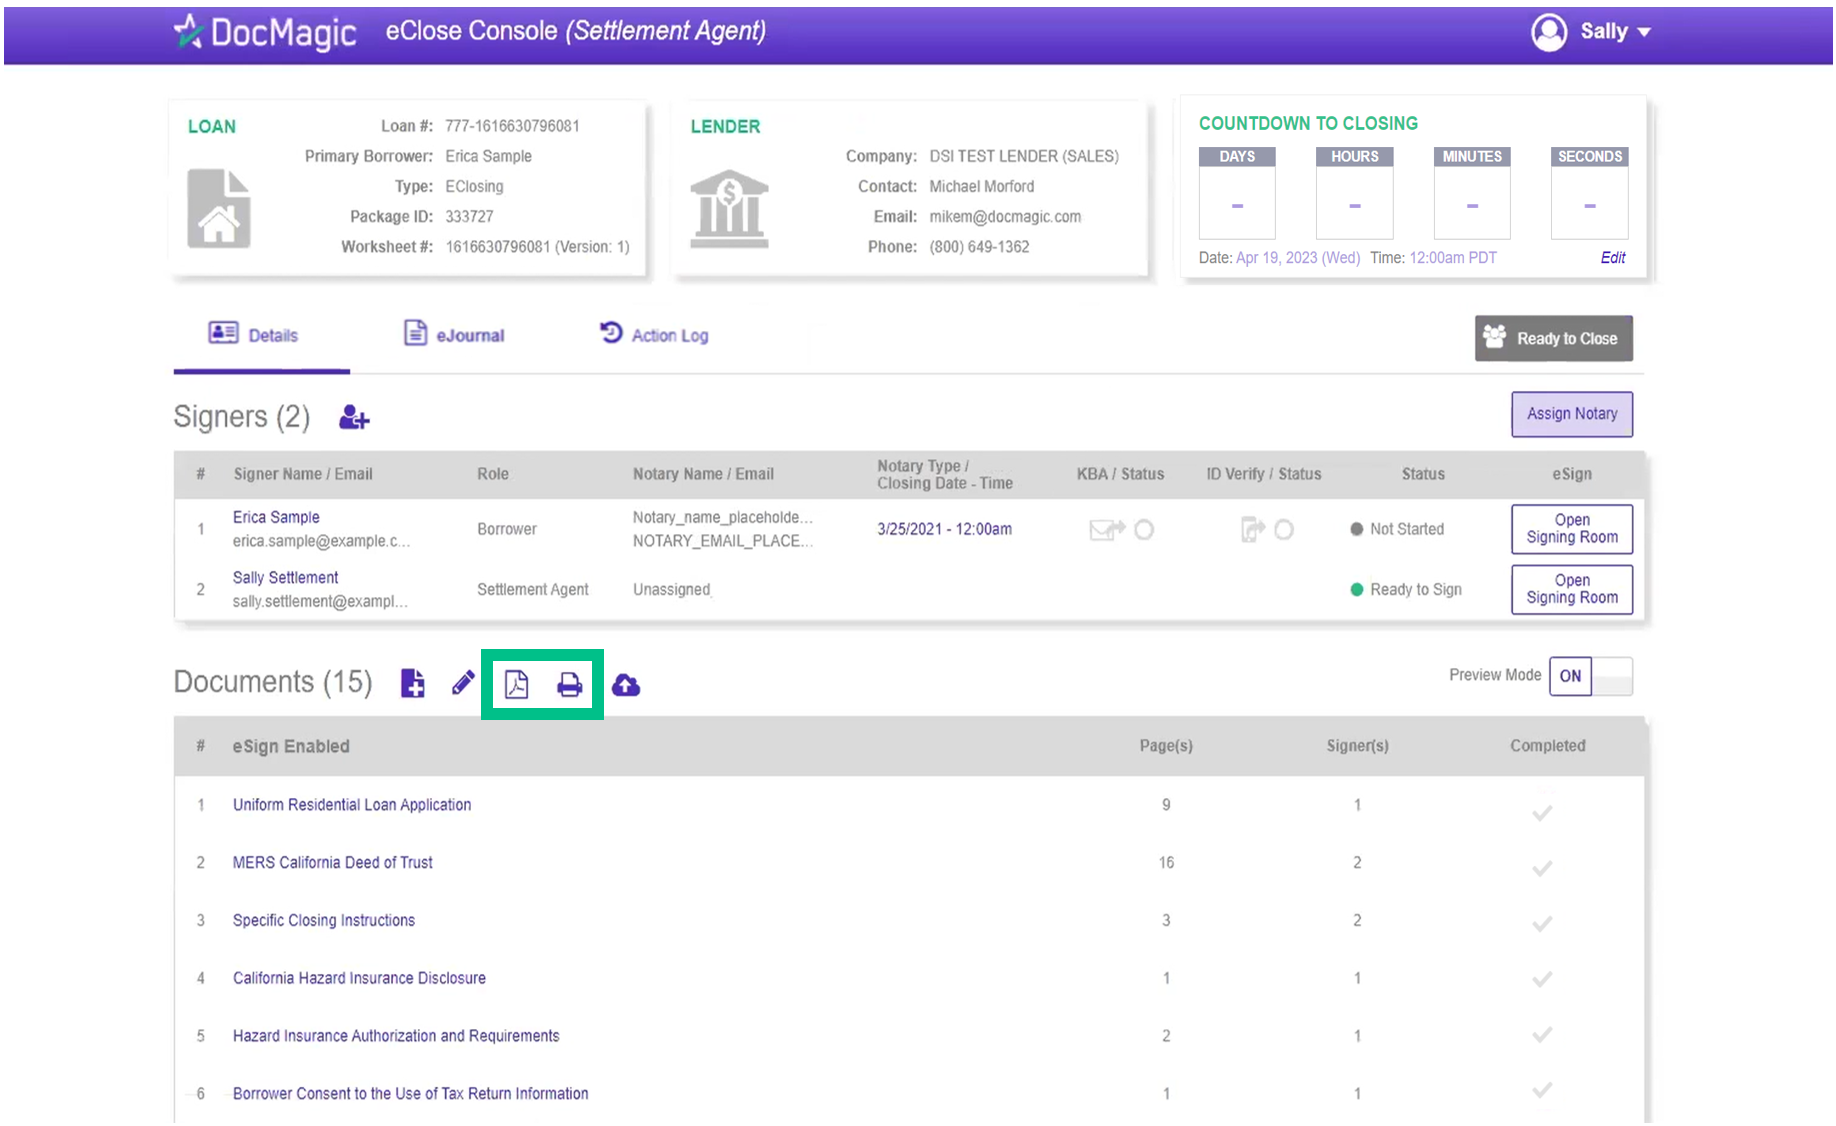The height and width of the screenshot is (1126, 1836).
Task: Click ID Verify icon for Erica Sample
Action: point(1251,529)
